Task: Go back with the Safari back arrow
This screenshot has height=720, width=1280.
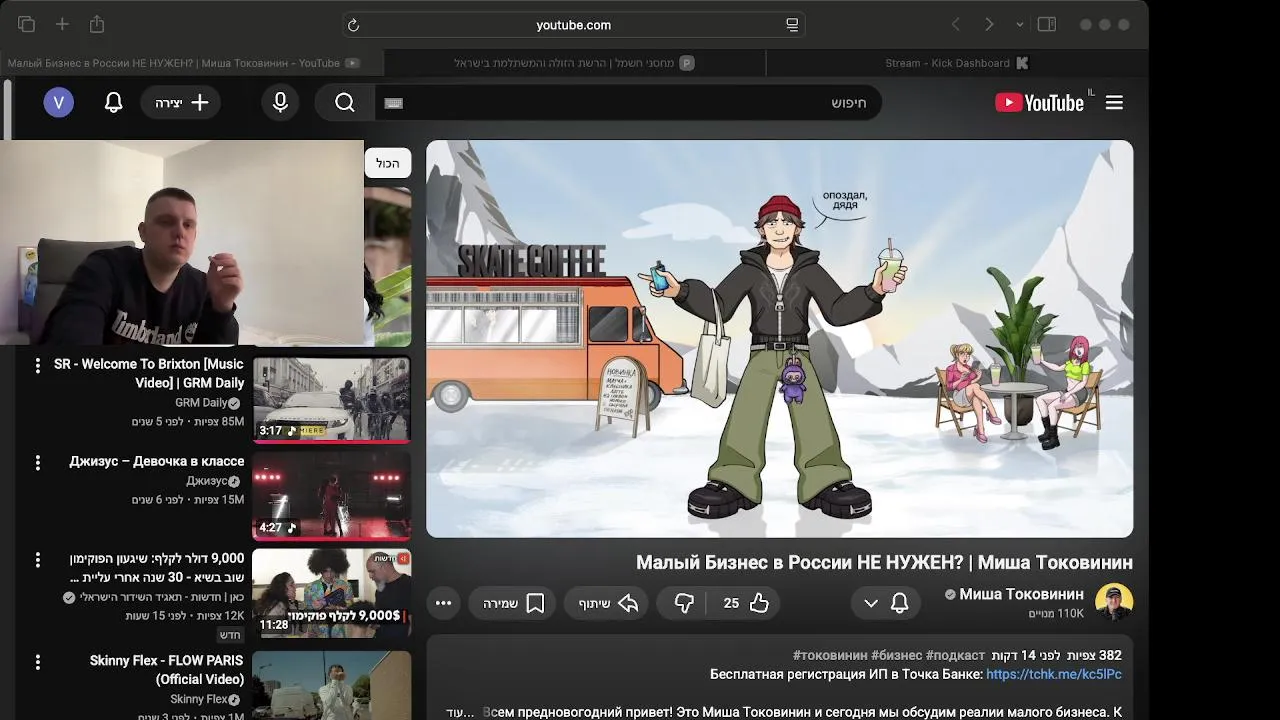Action: tap(956, 24)
